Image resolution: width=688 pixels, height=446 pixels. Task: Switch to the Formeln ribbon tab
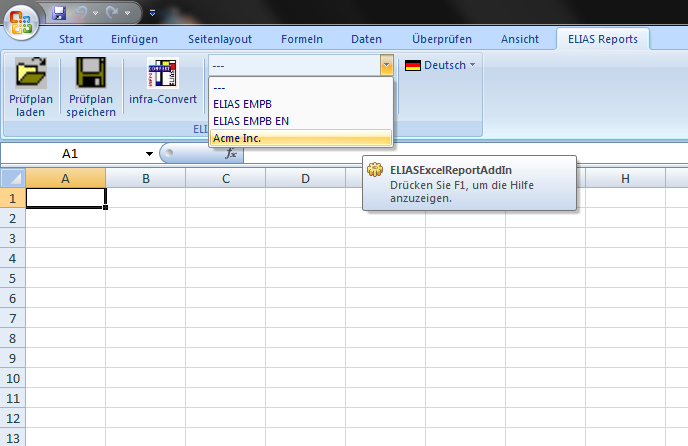pyautogui.click(x=301, y=39)
